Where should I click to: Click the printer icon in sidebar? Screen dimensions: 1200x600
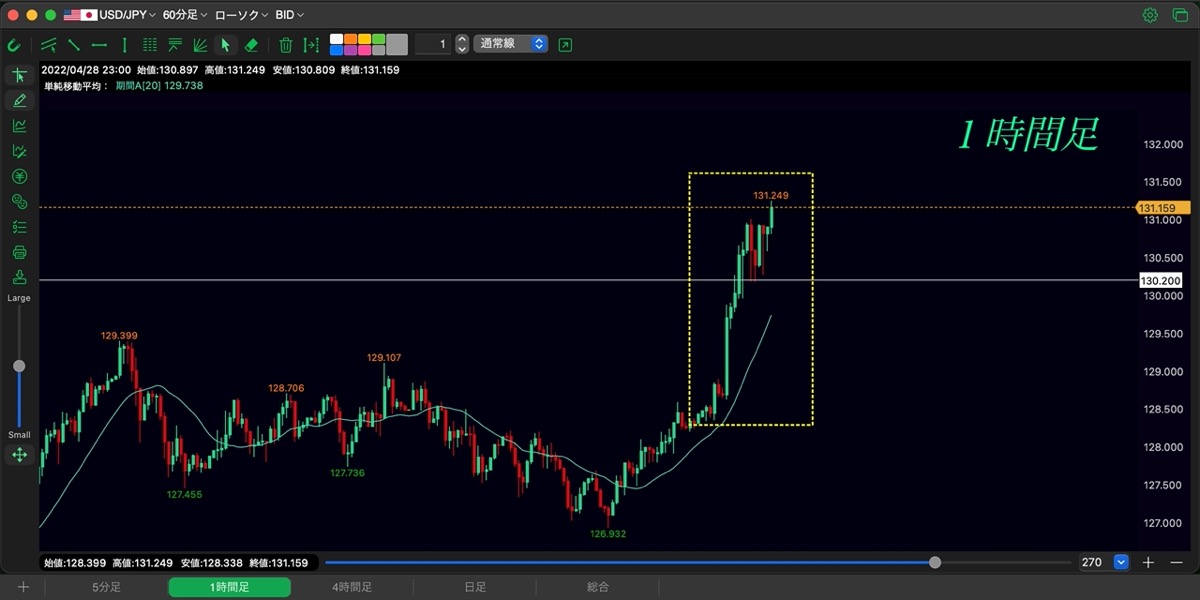point(19,252)
